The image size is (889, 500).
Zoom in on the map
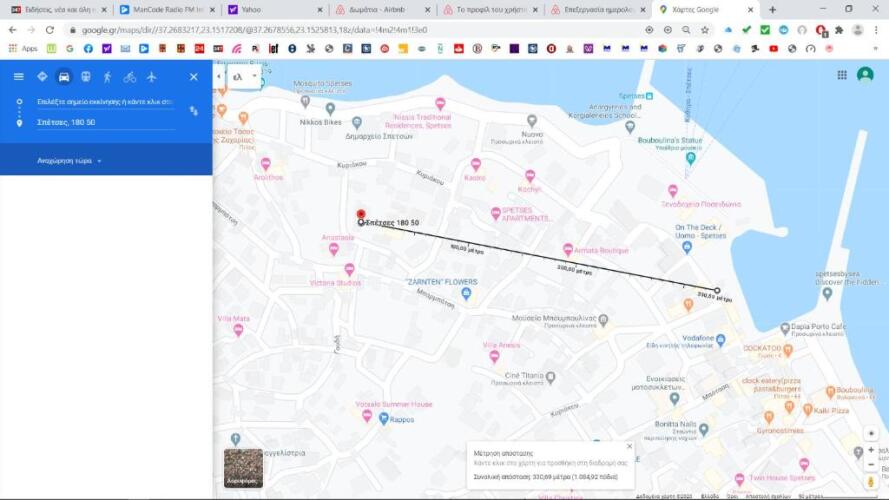click(x=871, y=450)
